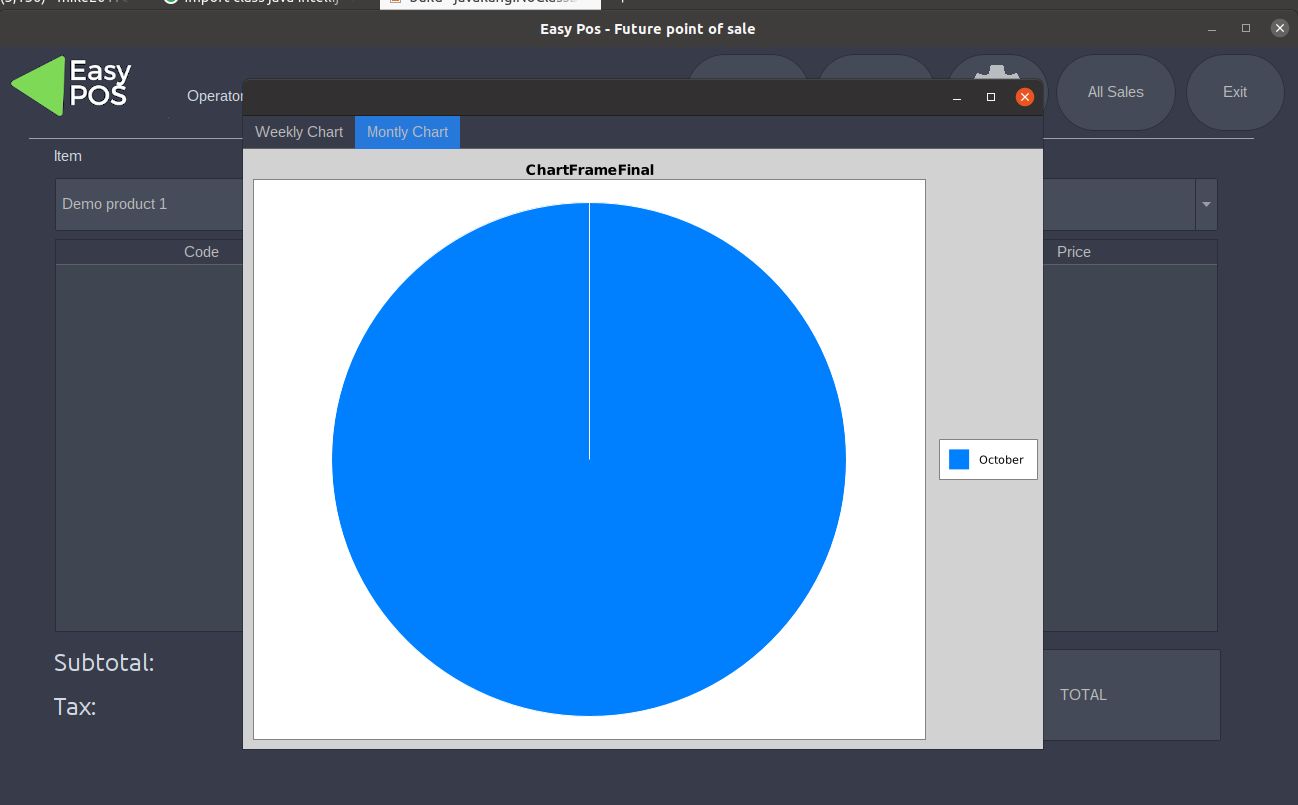Viewport: 1298px width, 805px height.
Task: Click the TOTAL panel
Action: click(1131, 695)
